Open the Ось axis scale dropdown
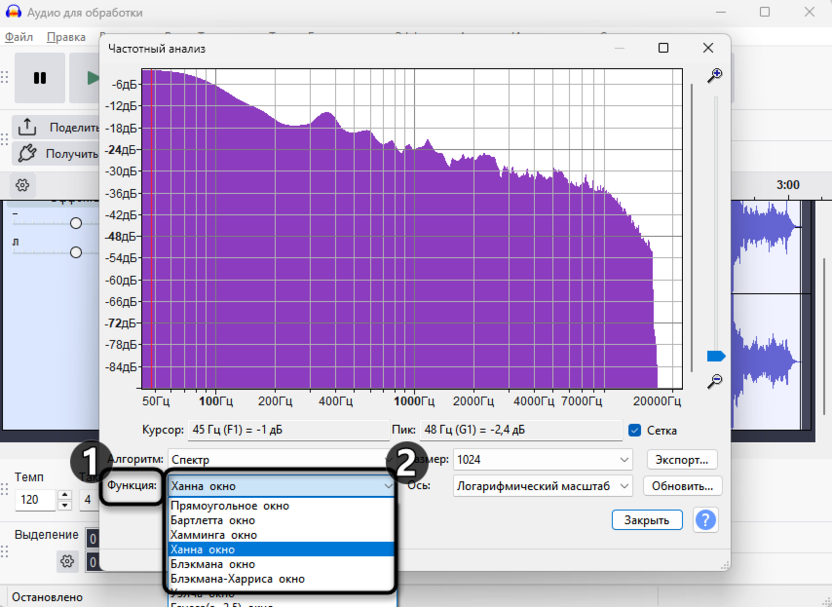 point(541,486)
